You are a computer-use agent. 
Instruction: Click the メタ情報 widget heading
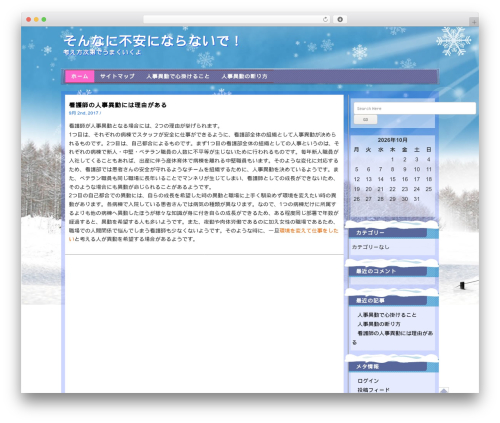(x=367, y=367)
